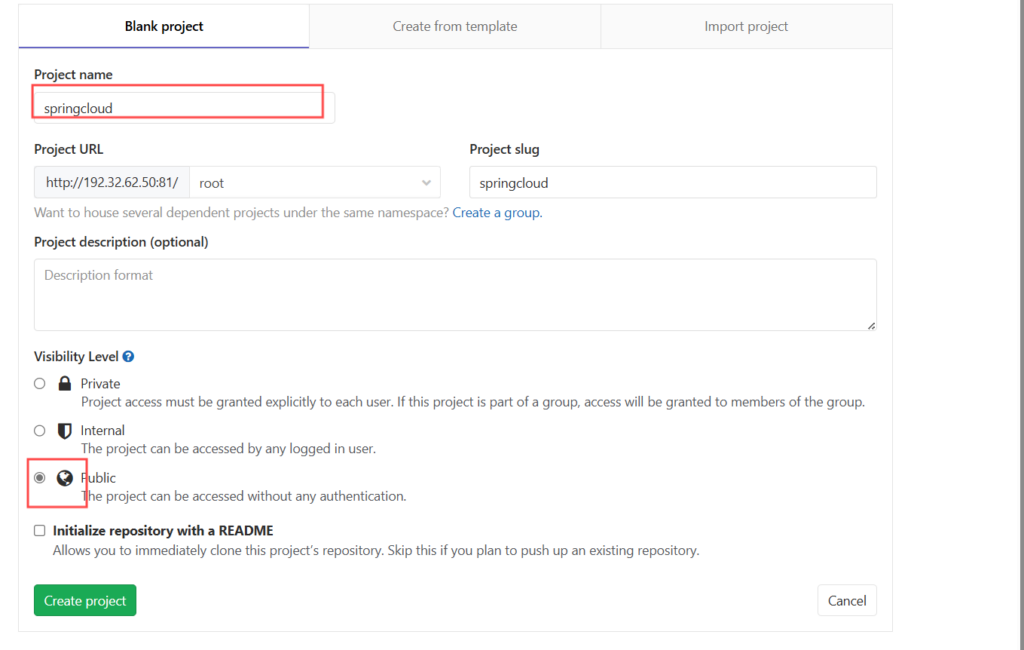Click the Cancel button

tap(846, 600)
